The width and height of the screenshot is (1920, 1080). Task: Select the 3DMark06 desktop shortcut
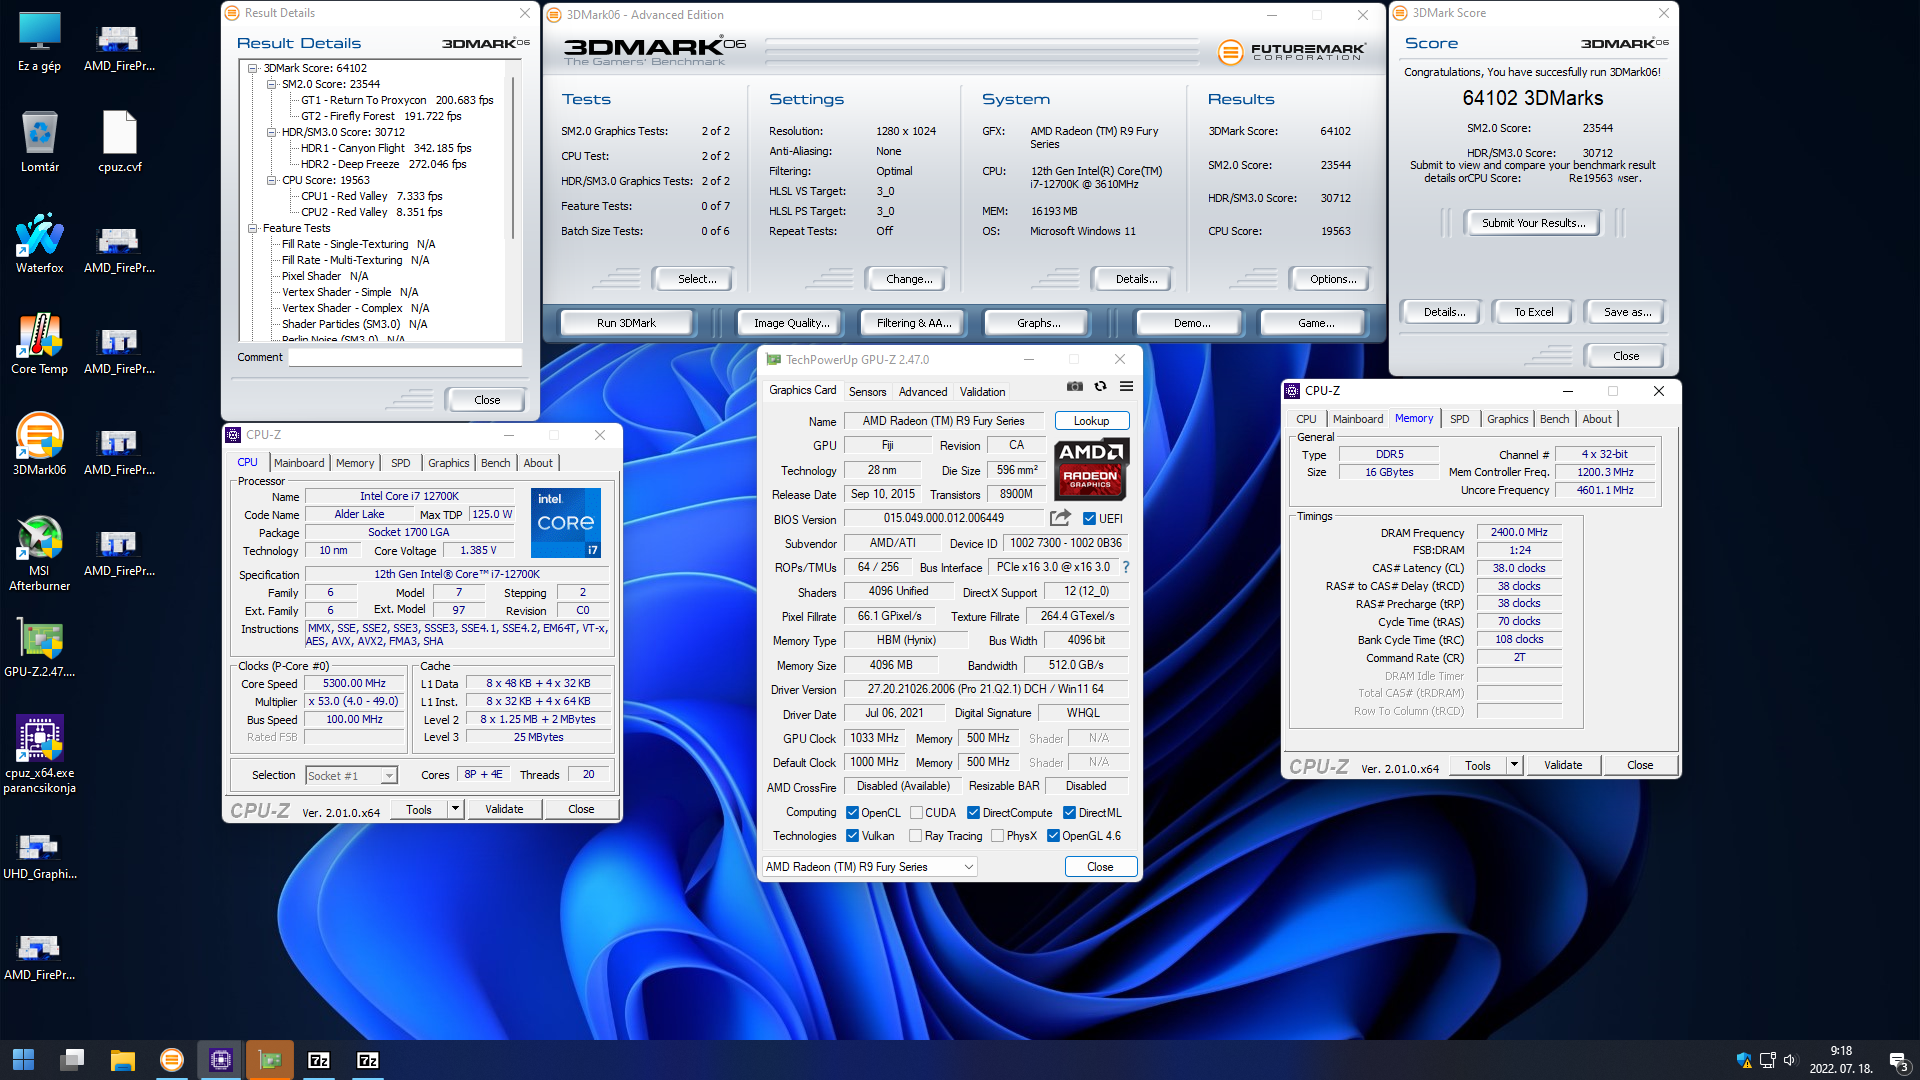(39, 445)
